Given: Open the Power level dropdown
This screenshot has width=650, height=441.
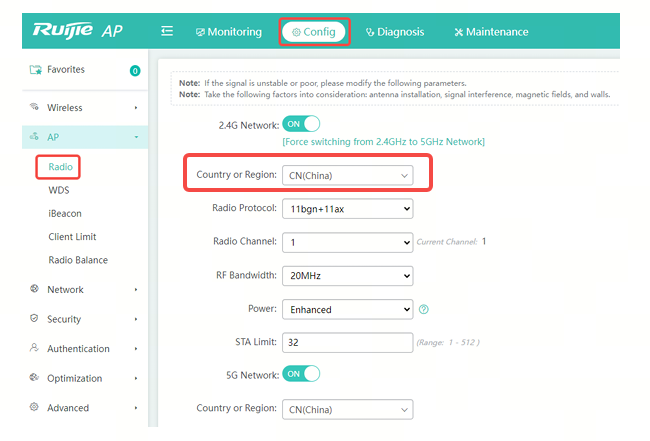Looking at the screenshot, I should (347, 309).
